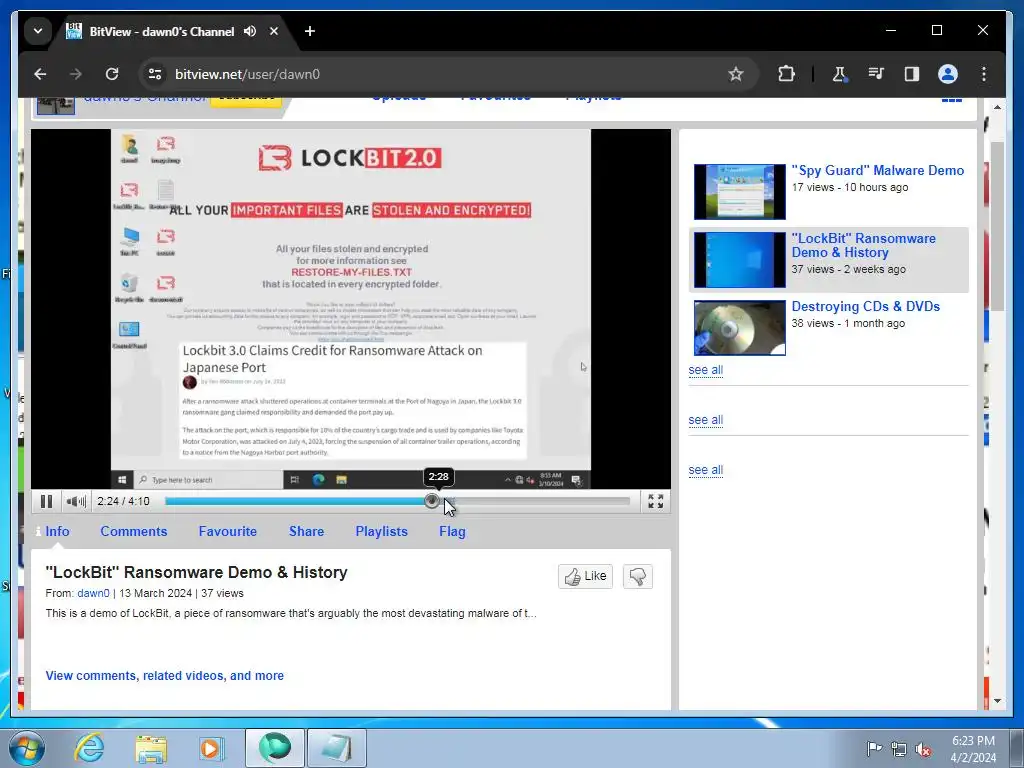The image size is (1024, 768).
Task: Click the Like thumbs-up button
Action: point(585,576)
